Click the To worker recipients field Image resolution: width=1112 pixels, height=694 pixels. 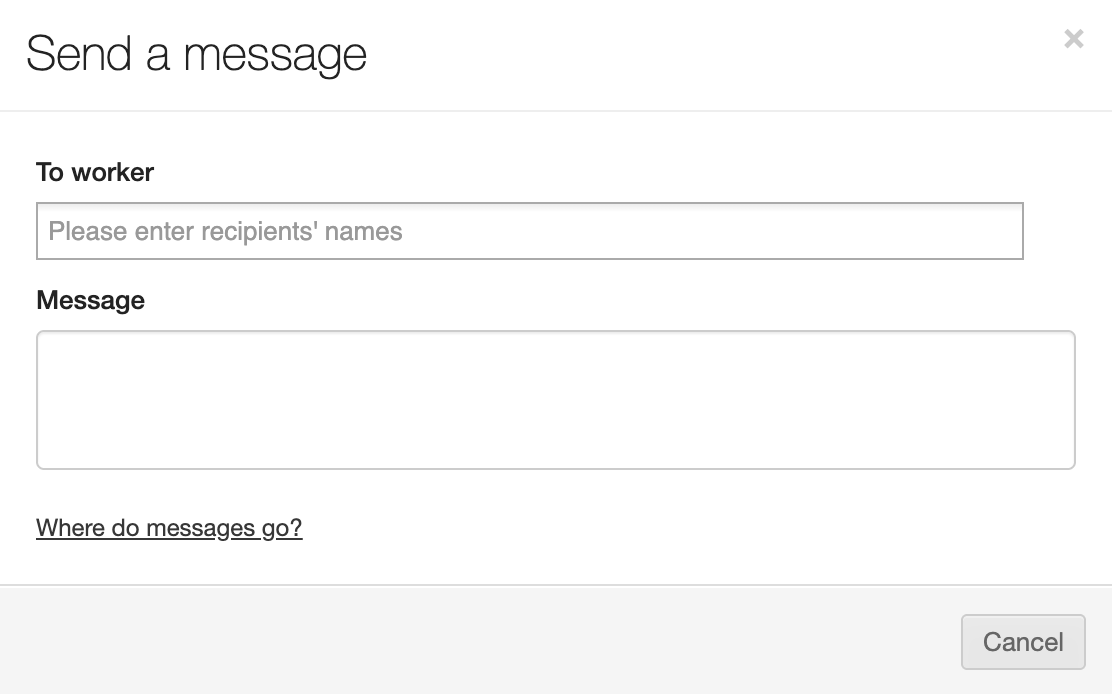529,231
